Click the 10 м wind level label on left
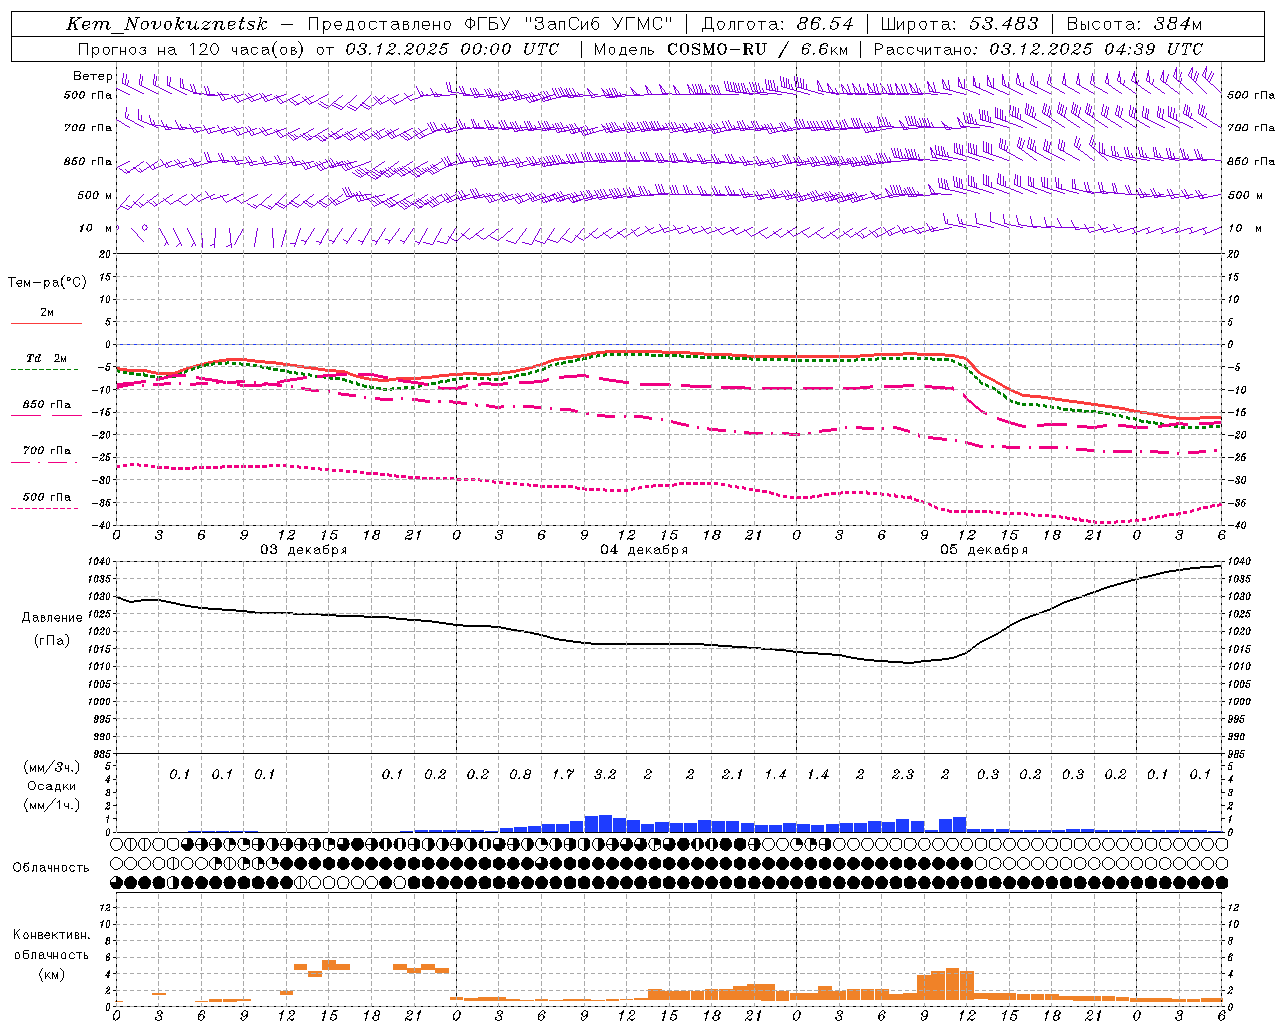Screen dimensions: 1280x1024 (x=95, y=228)
